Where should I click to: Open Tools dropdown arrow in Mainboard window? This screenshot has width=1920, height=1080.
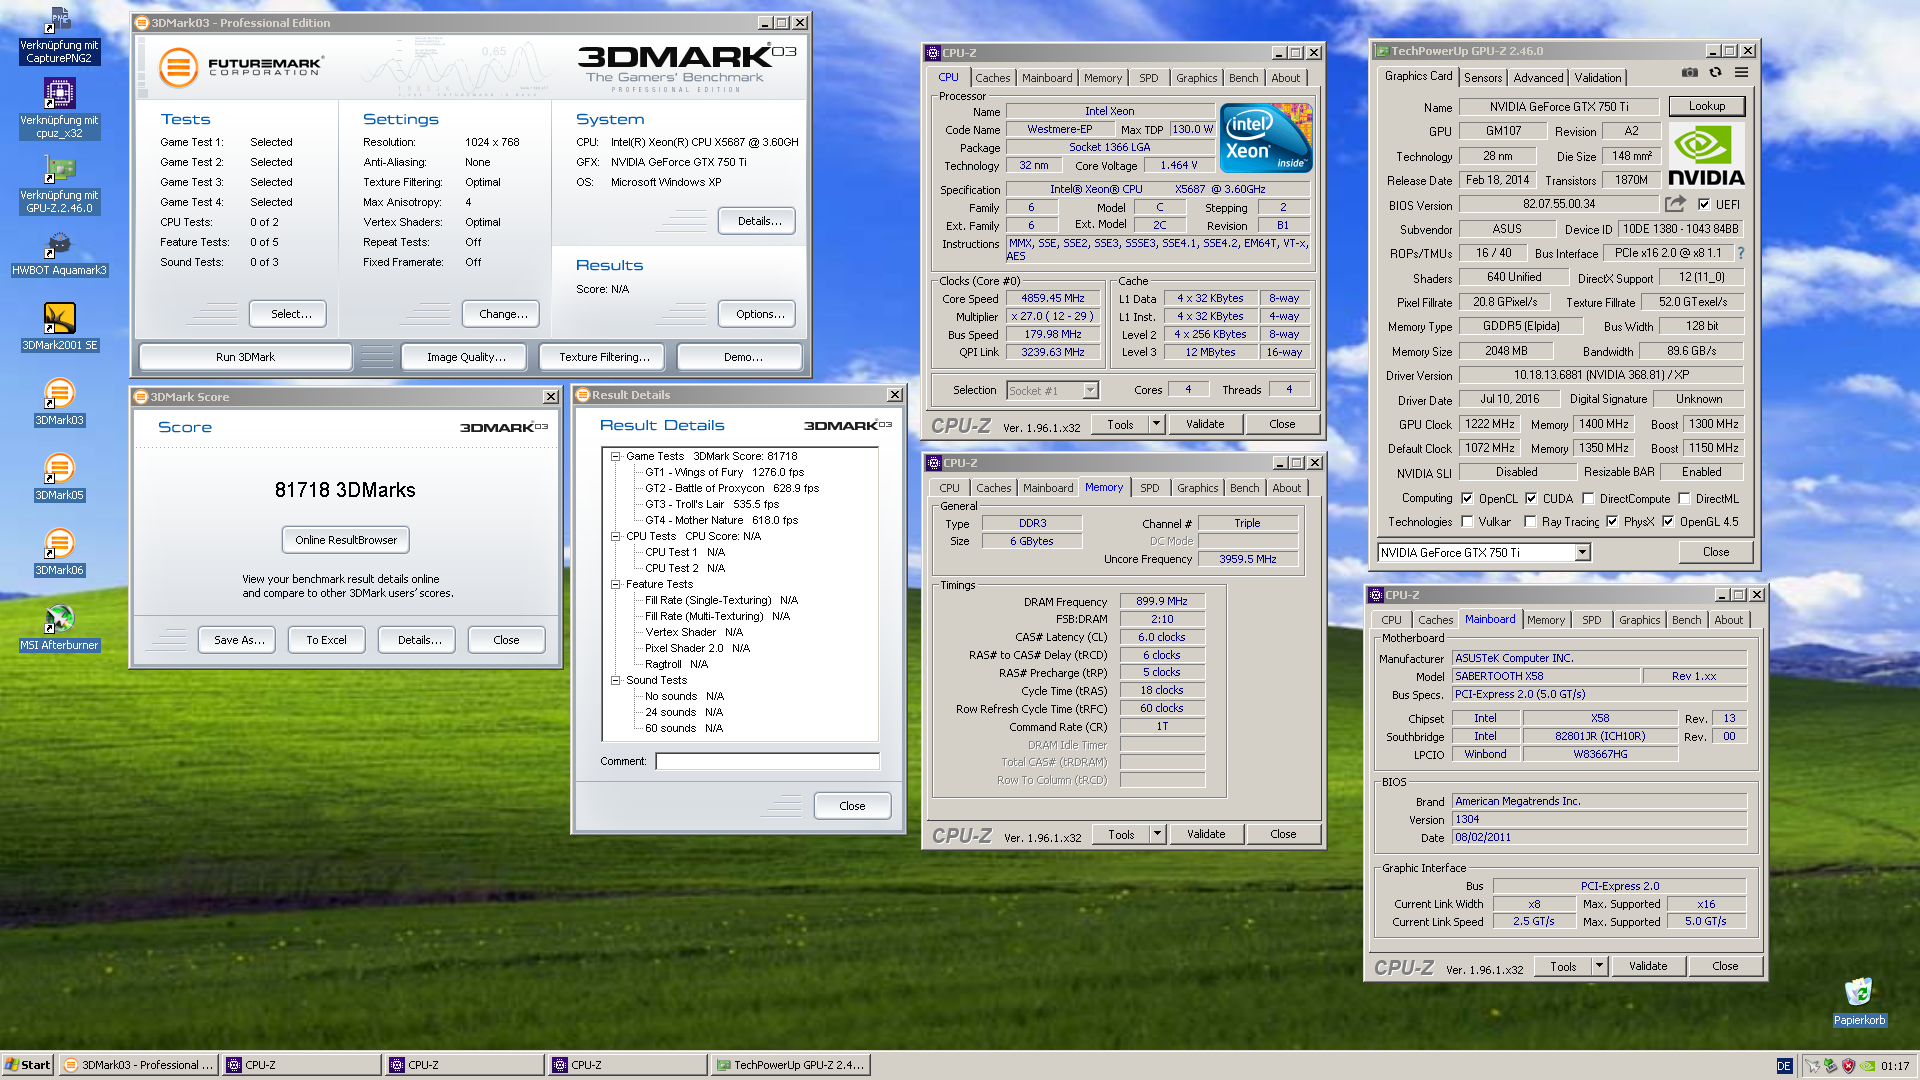[x=1600, y=966]
